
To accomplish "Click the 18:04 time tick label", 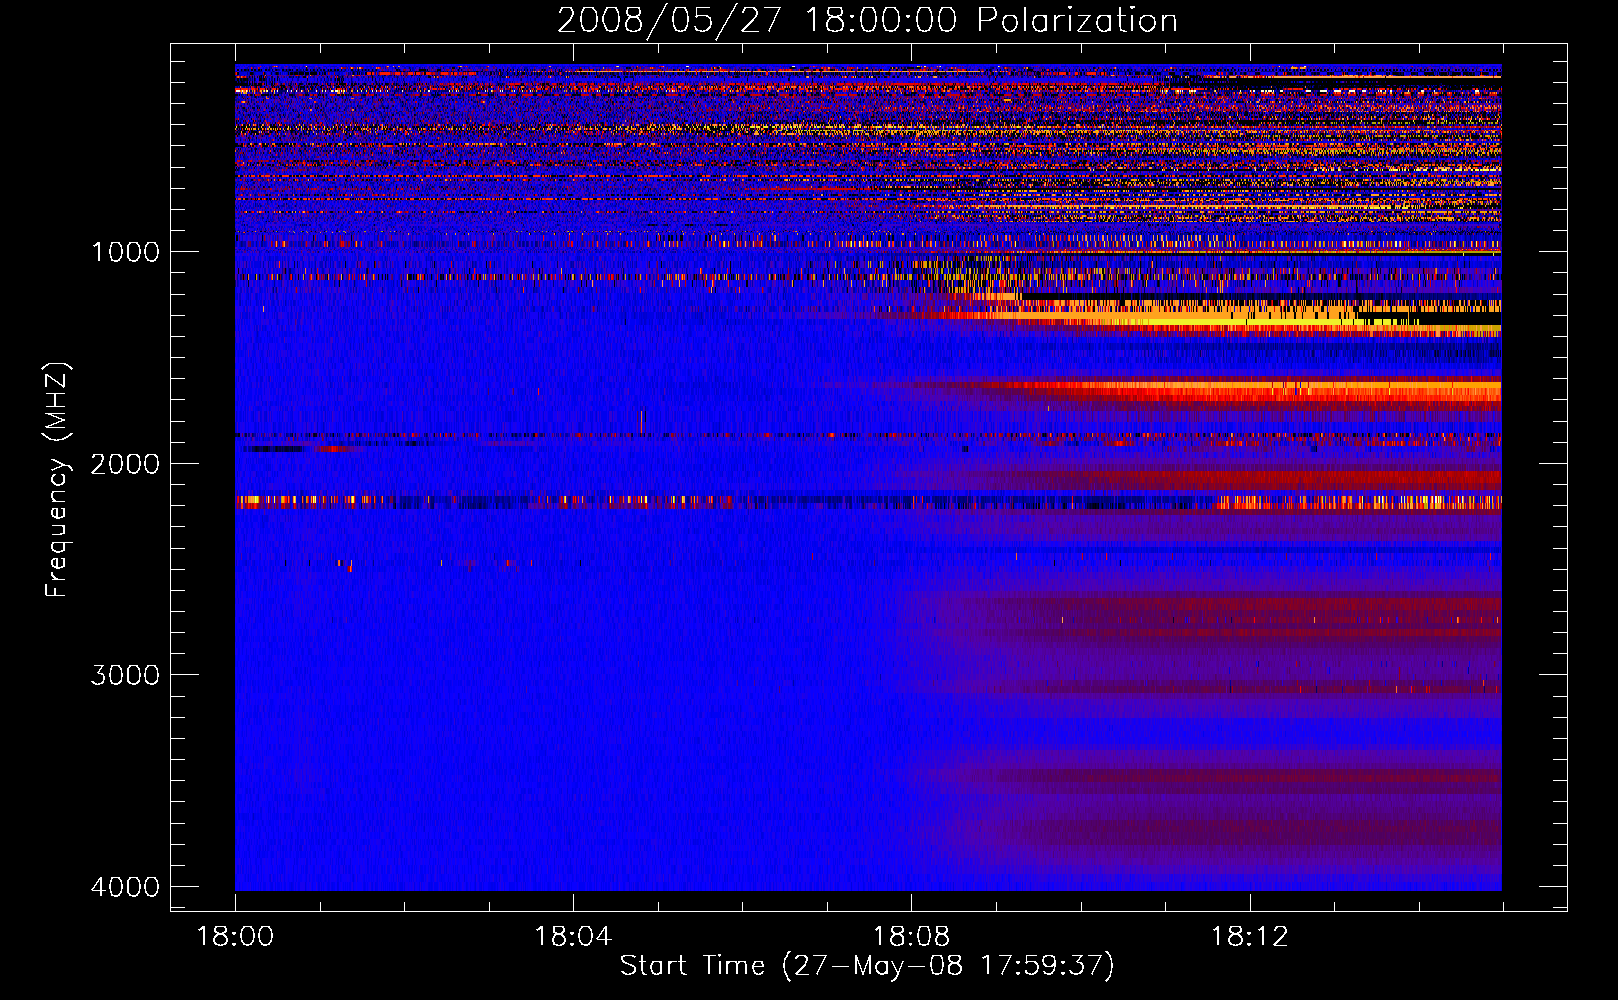I will click(573, 937).
